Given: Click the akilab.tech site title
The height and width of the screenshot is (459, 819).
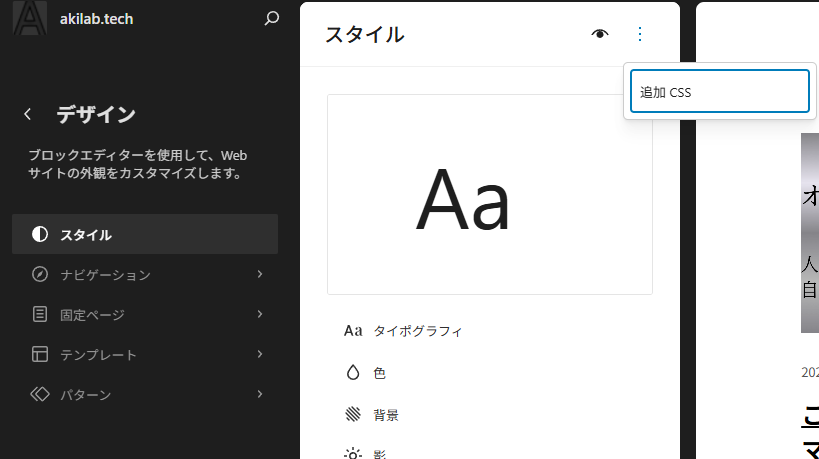Looking at the screenshot, I should coord(96,18).
